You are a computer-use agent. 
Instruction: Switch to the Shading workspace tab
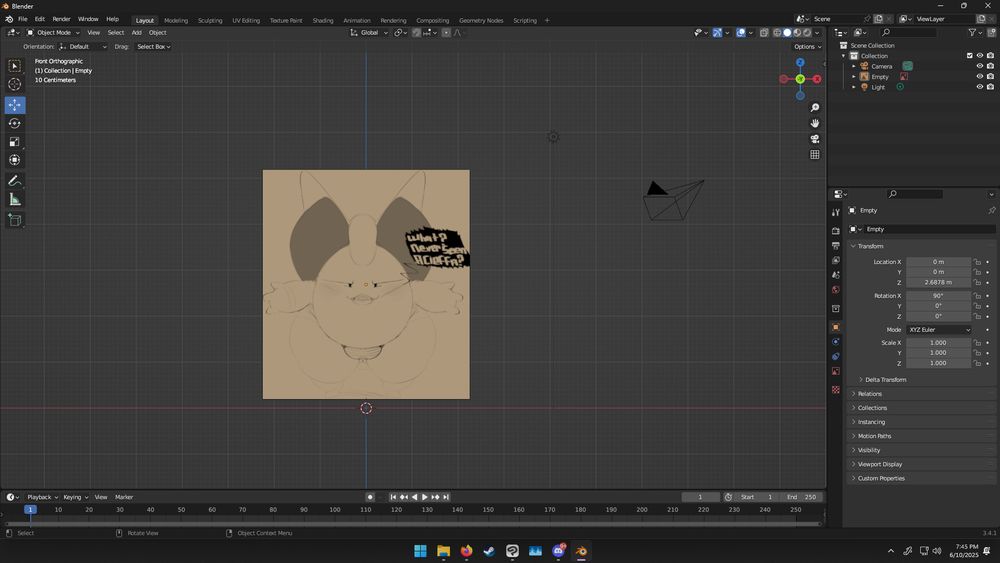point(323,20)
